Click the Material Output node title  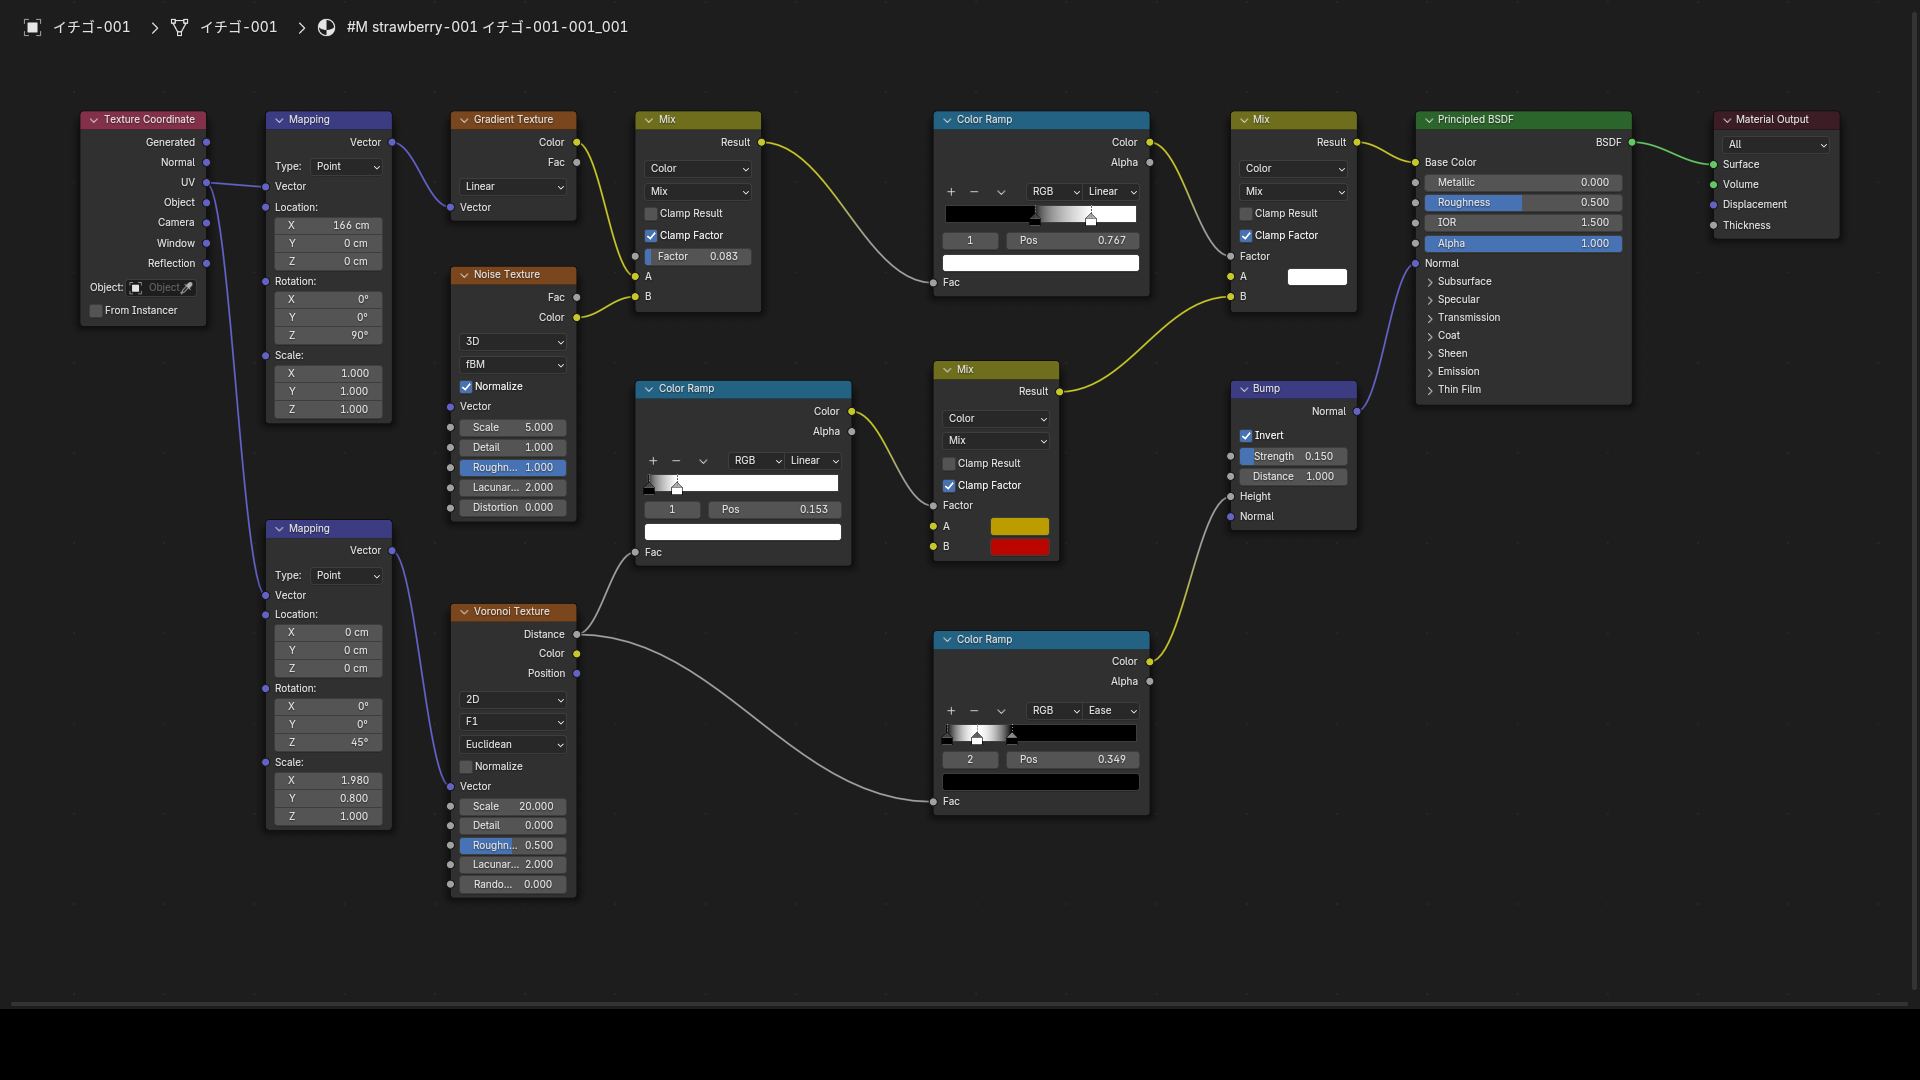[x=1772, y=120]
